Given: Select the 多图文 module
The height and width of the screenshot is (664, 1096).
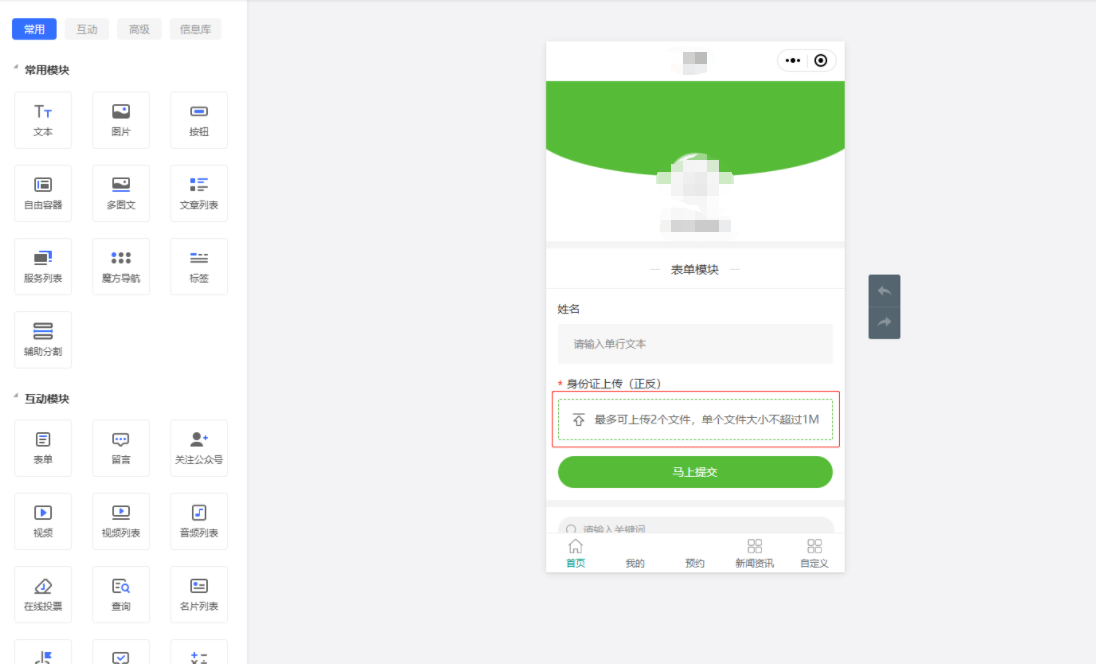Looking at the screenshot, I should pos(121,194).
